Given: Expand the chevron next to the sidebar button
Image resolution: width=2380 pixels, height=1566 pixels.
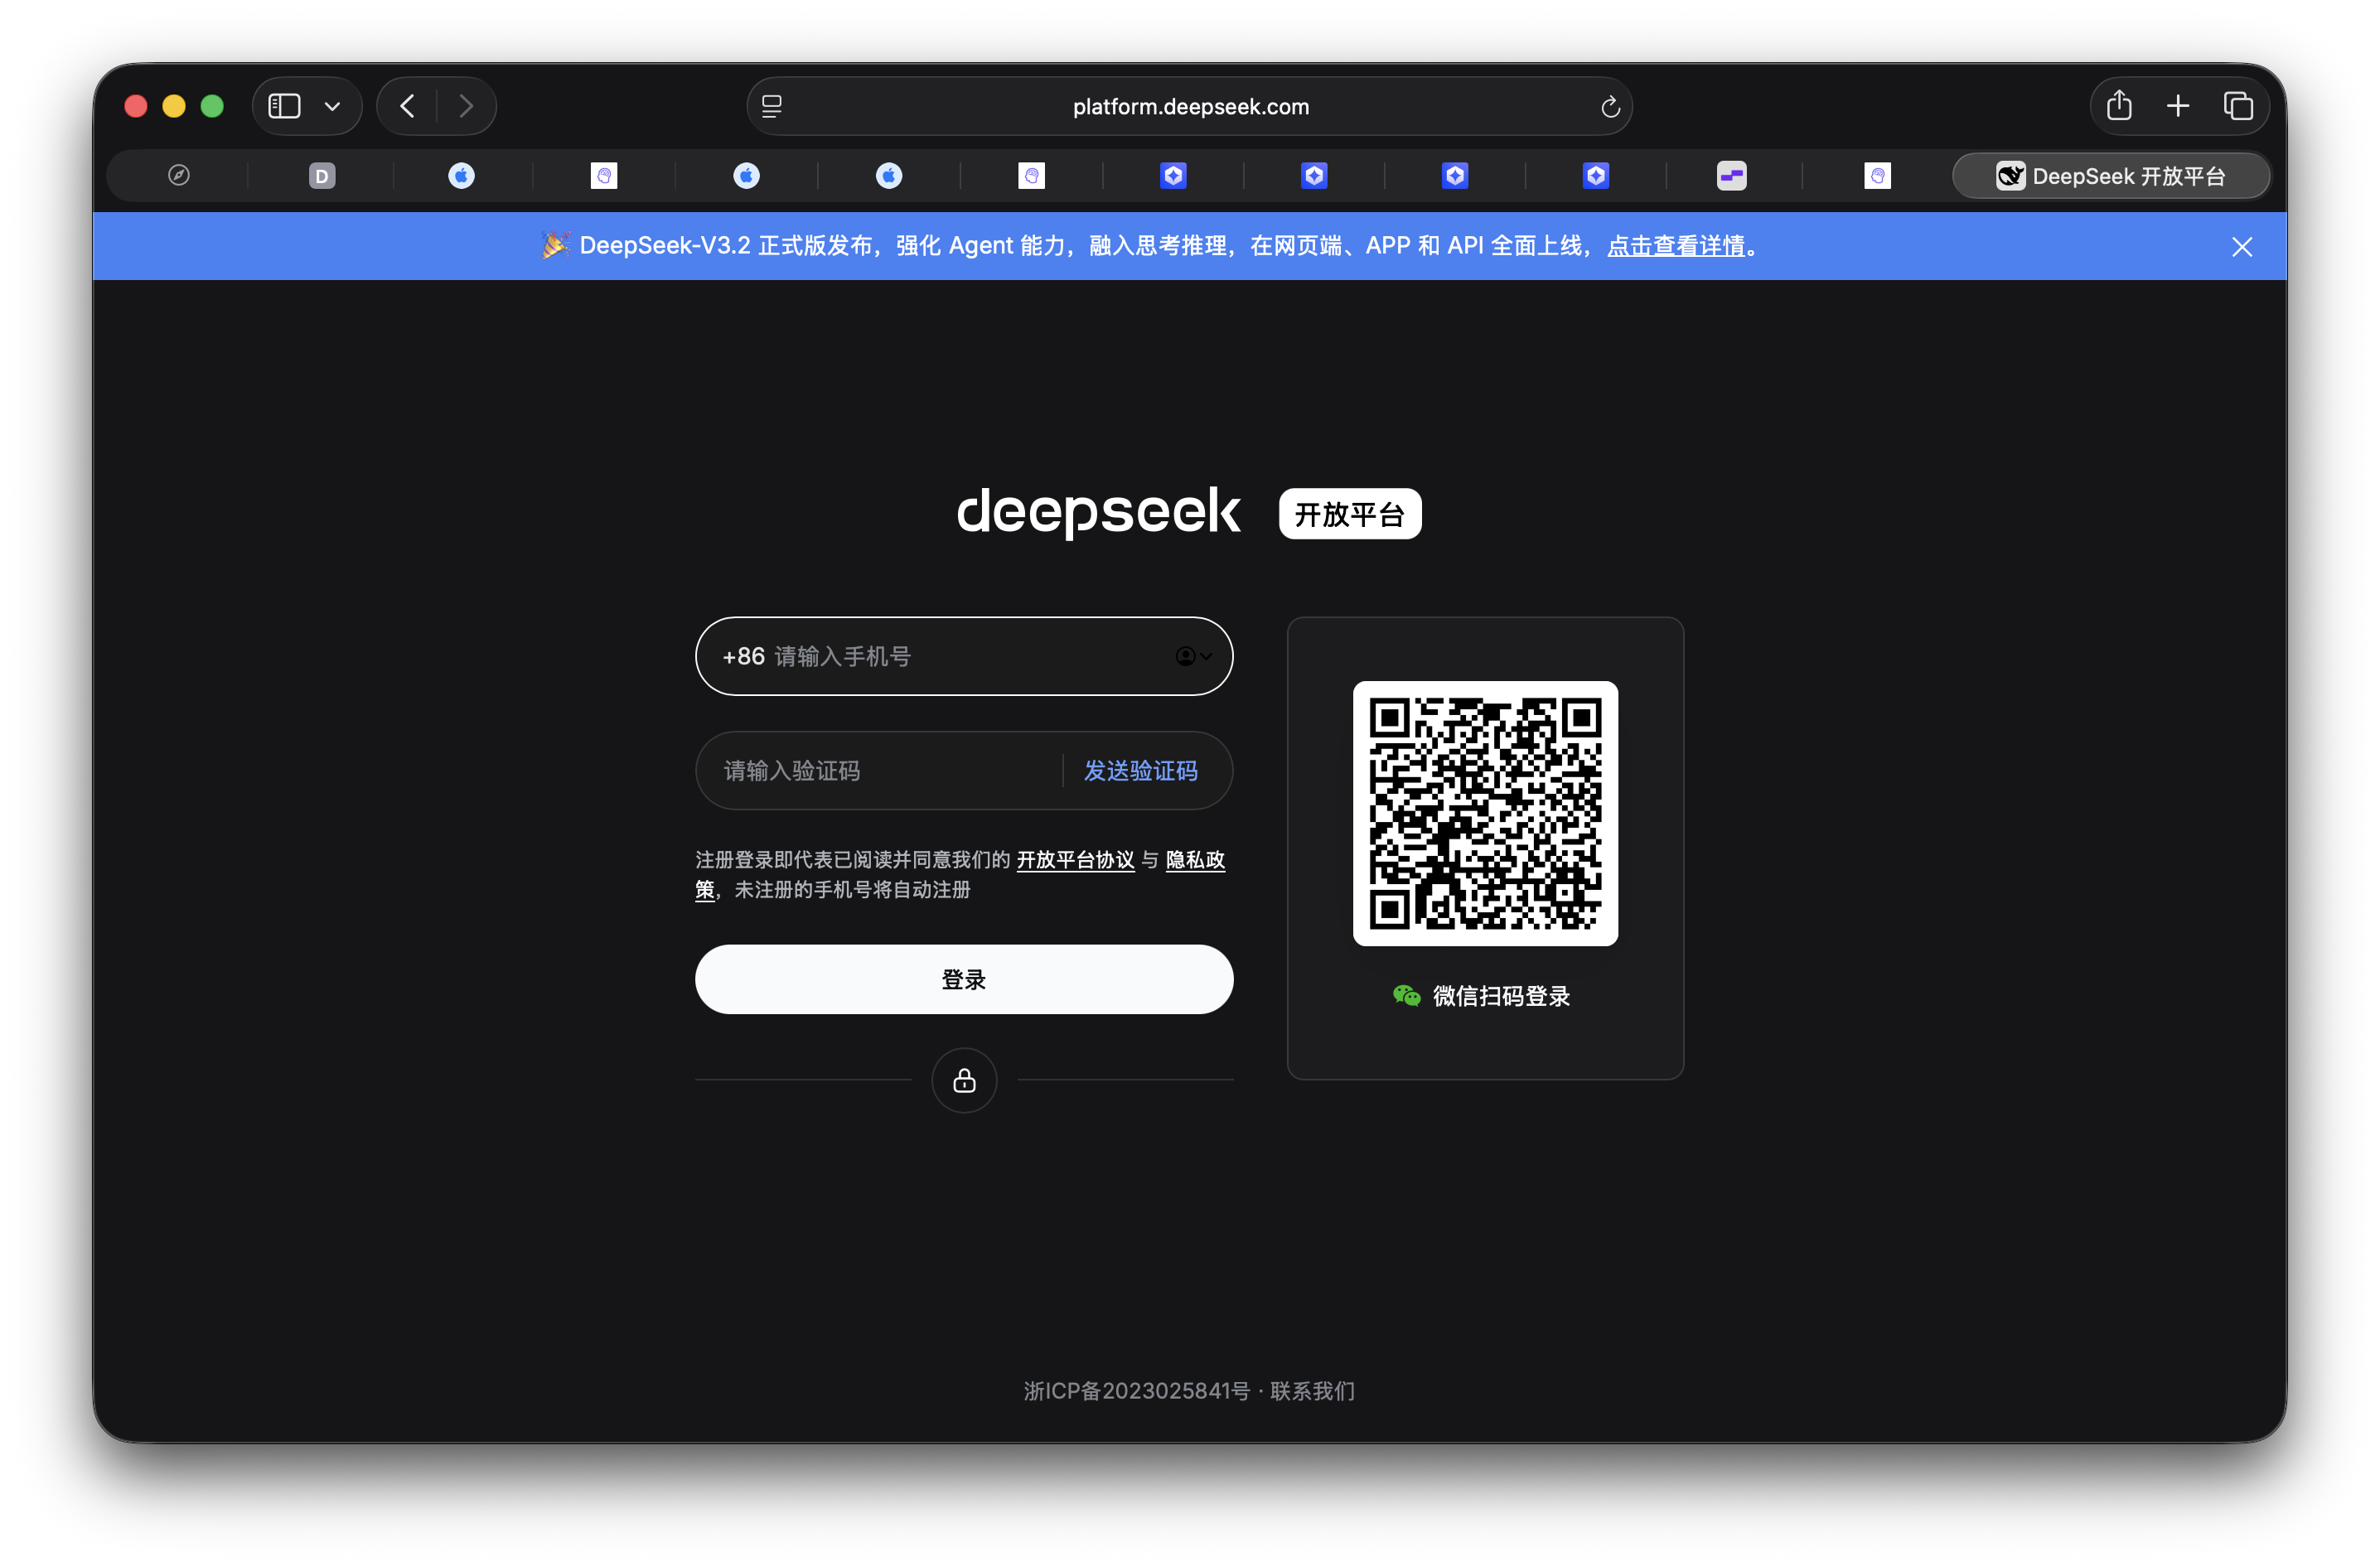Looking at the screenshot, I should 333,105.
